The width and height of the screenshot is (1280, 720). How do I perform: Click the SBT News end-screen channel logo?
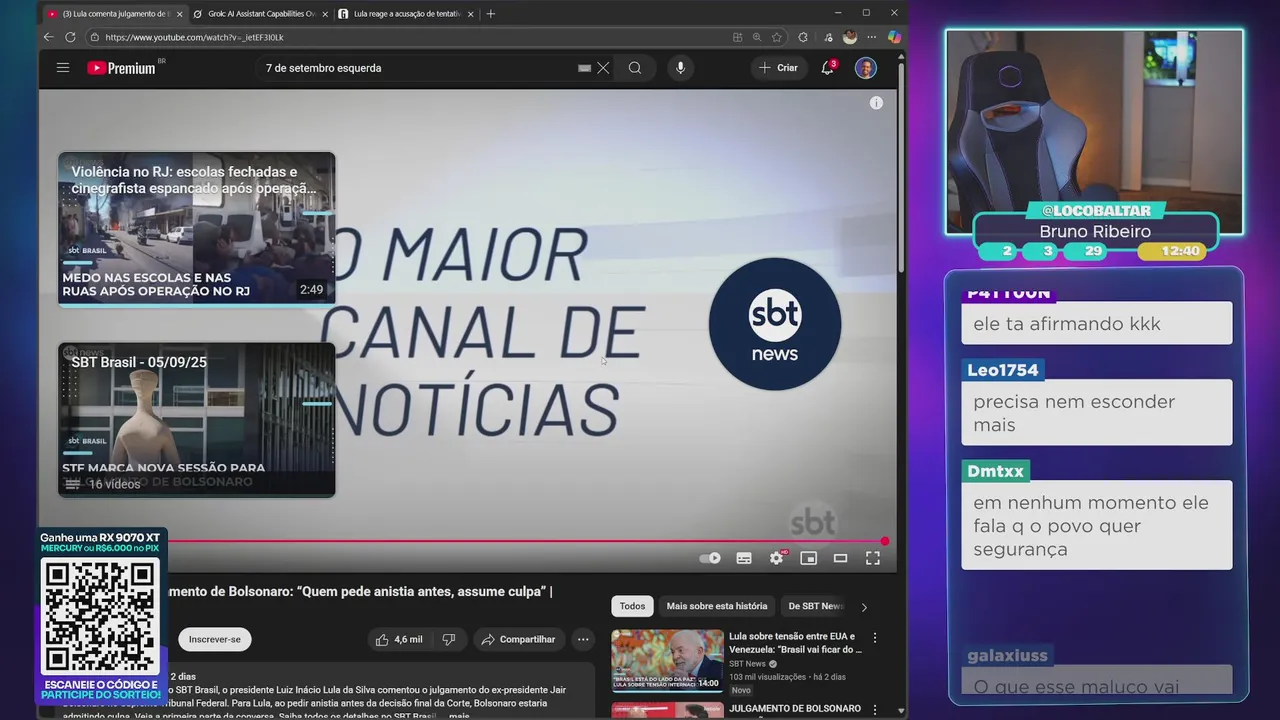tap(775, 324)
